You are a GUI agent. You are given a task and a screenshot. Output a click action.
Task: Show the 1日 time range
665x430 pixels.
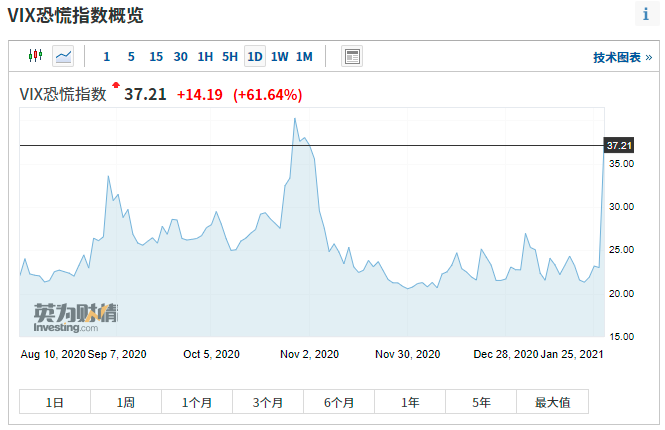55,402
